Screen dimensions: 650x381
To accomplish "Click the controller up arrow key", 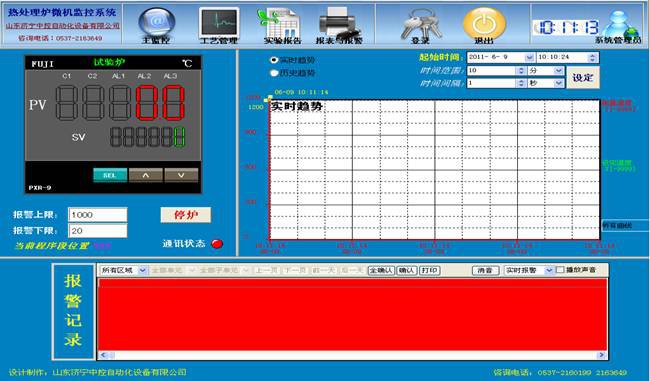I will tap(146, 175).
